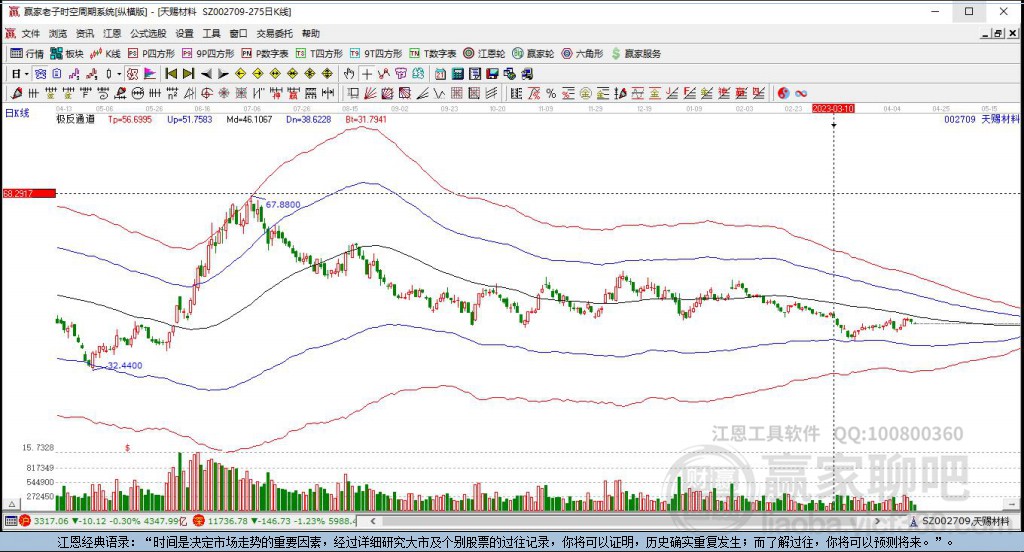1024x552 pixels.
Task: Open the 板块 sector view
Action: 67,54
